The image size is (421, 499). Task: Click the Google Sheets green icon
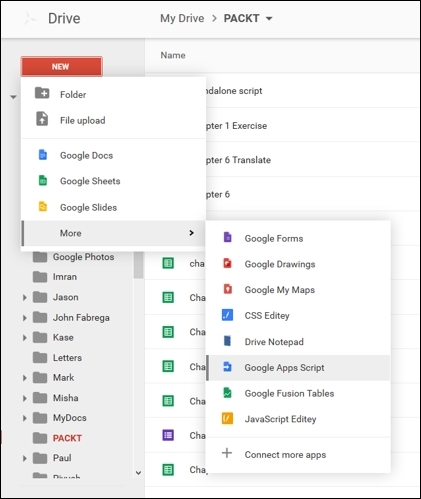tap(43, 181)
